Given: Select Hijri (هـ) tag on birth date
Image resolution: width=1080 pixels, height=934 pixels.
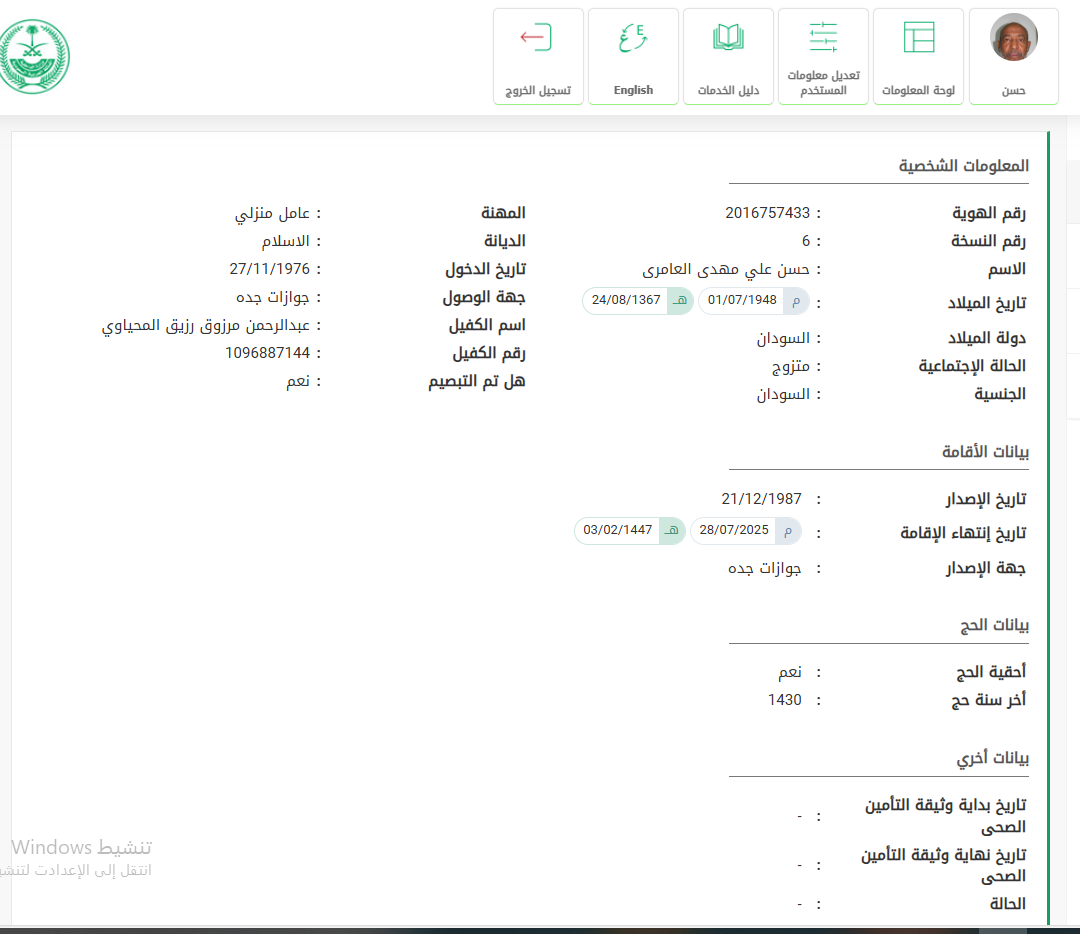Looking at the screenshot, I should 680,300.
